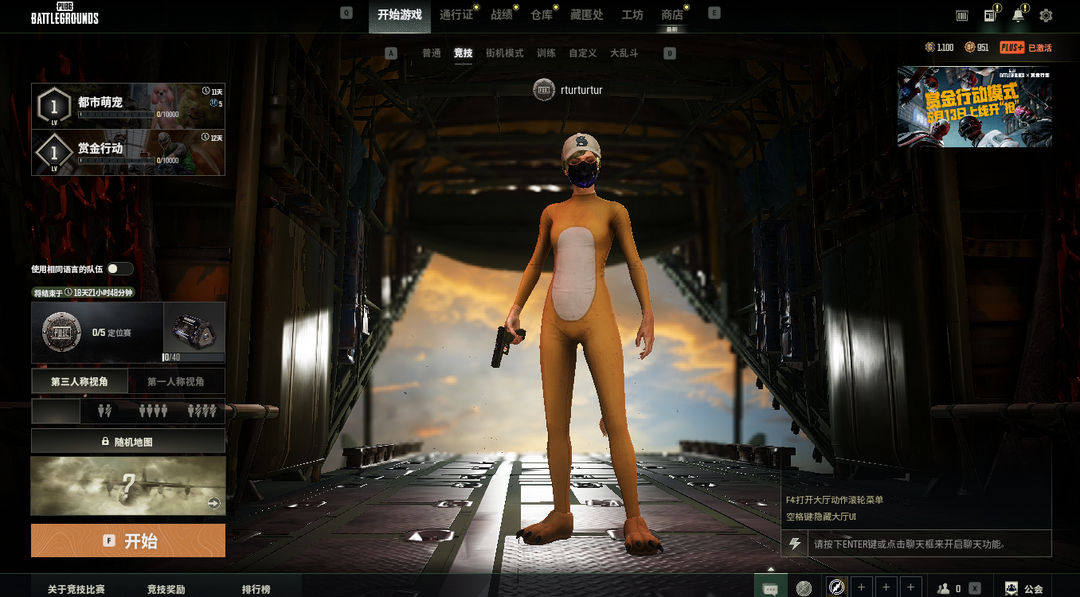Click the D key hint icon
Viewport: 1080px width, 597px height.
click(x=669, y=53)
